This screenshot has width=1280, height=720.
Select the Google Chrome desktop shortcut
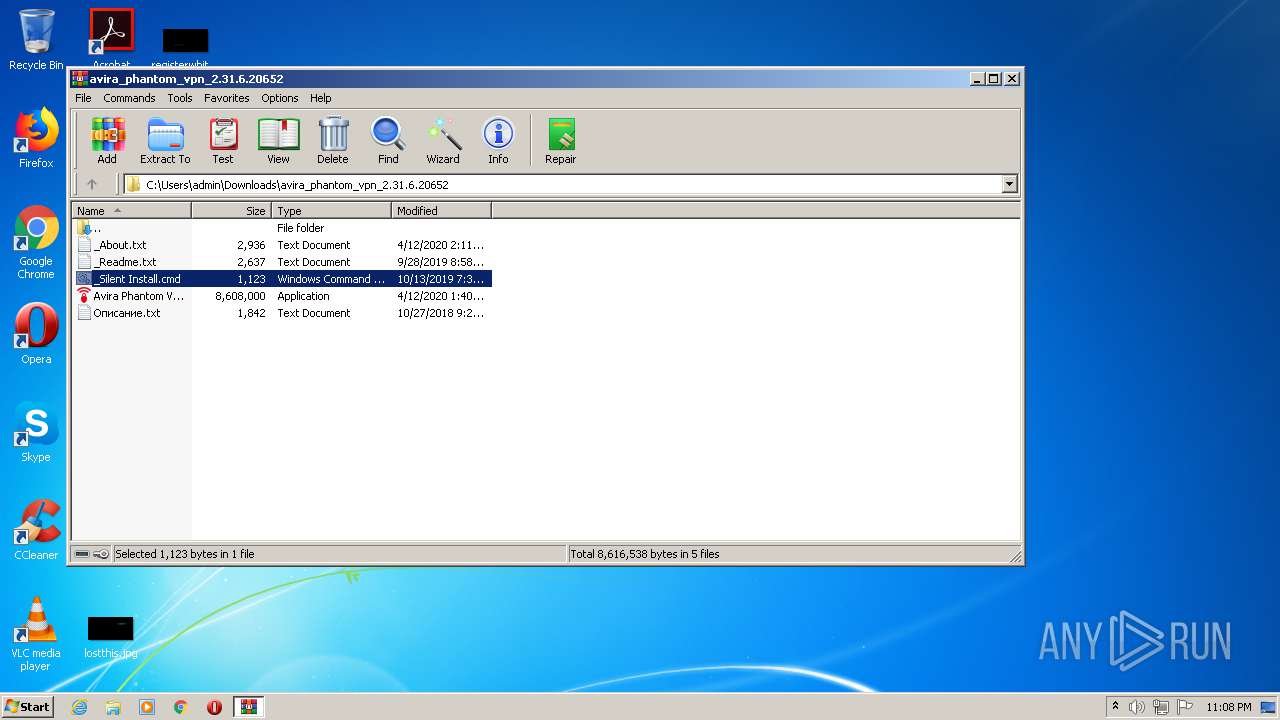[36, 242]
